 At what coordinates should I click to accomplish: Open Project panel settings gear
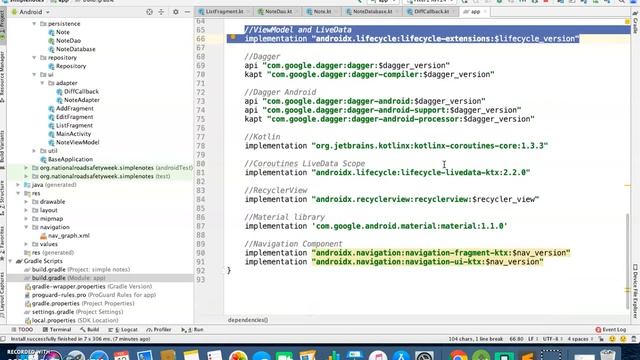176,12
